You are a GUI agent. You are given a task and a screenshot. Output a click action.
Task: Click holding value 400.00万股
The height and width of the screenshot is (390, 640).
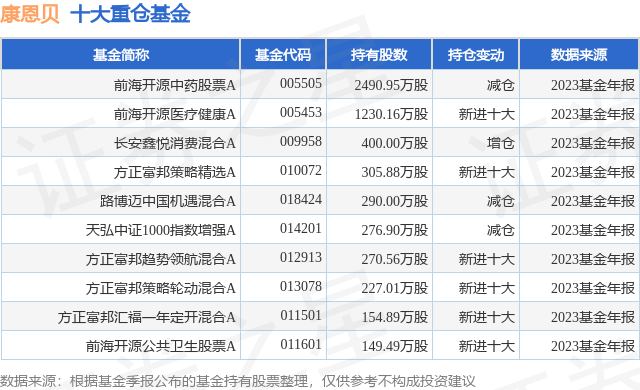[395, 143]
